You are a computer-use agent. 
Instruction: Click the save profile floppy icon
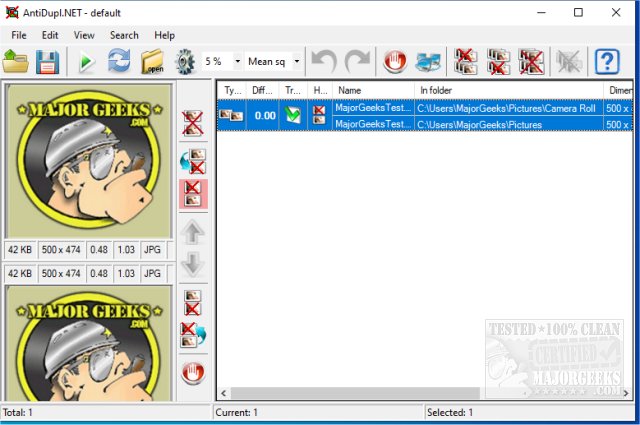[x=47, y=62]
